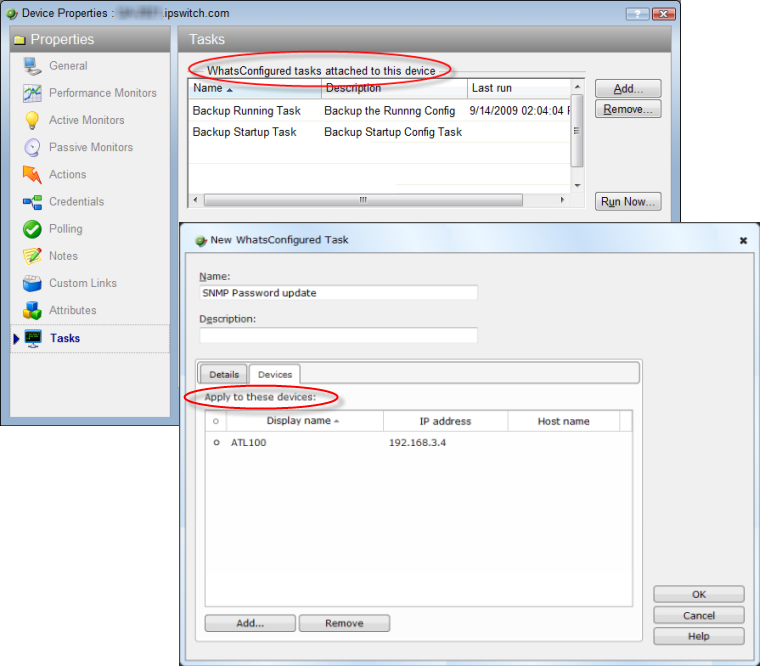Click the 192.168.3.4 IP address cell
Viewport: 766px width, 672px height.
pos(417,443)
